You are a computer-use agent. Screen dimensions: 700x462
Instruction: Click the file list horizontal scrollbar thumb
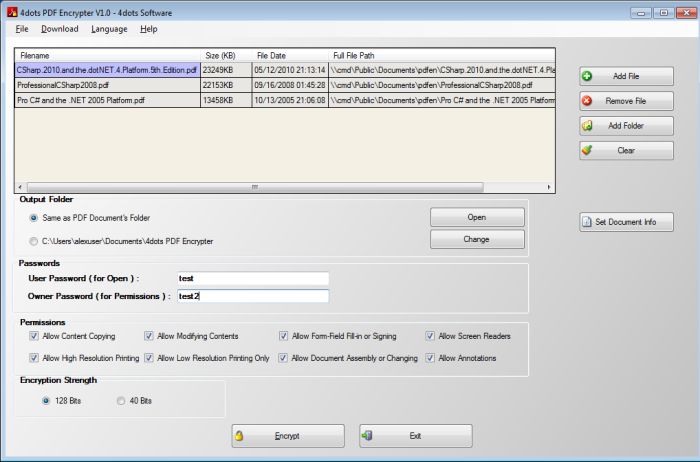pyautogui.click(x=255, y=187)
